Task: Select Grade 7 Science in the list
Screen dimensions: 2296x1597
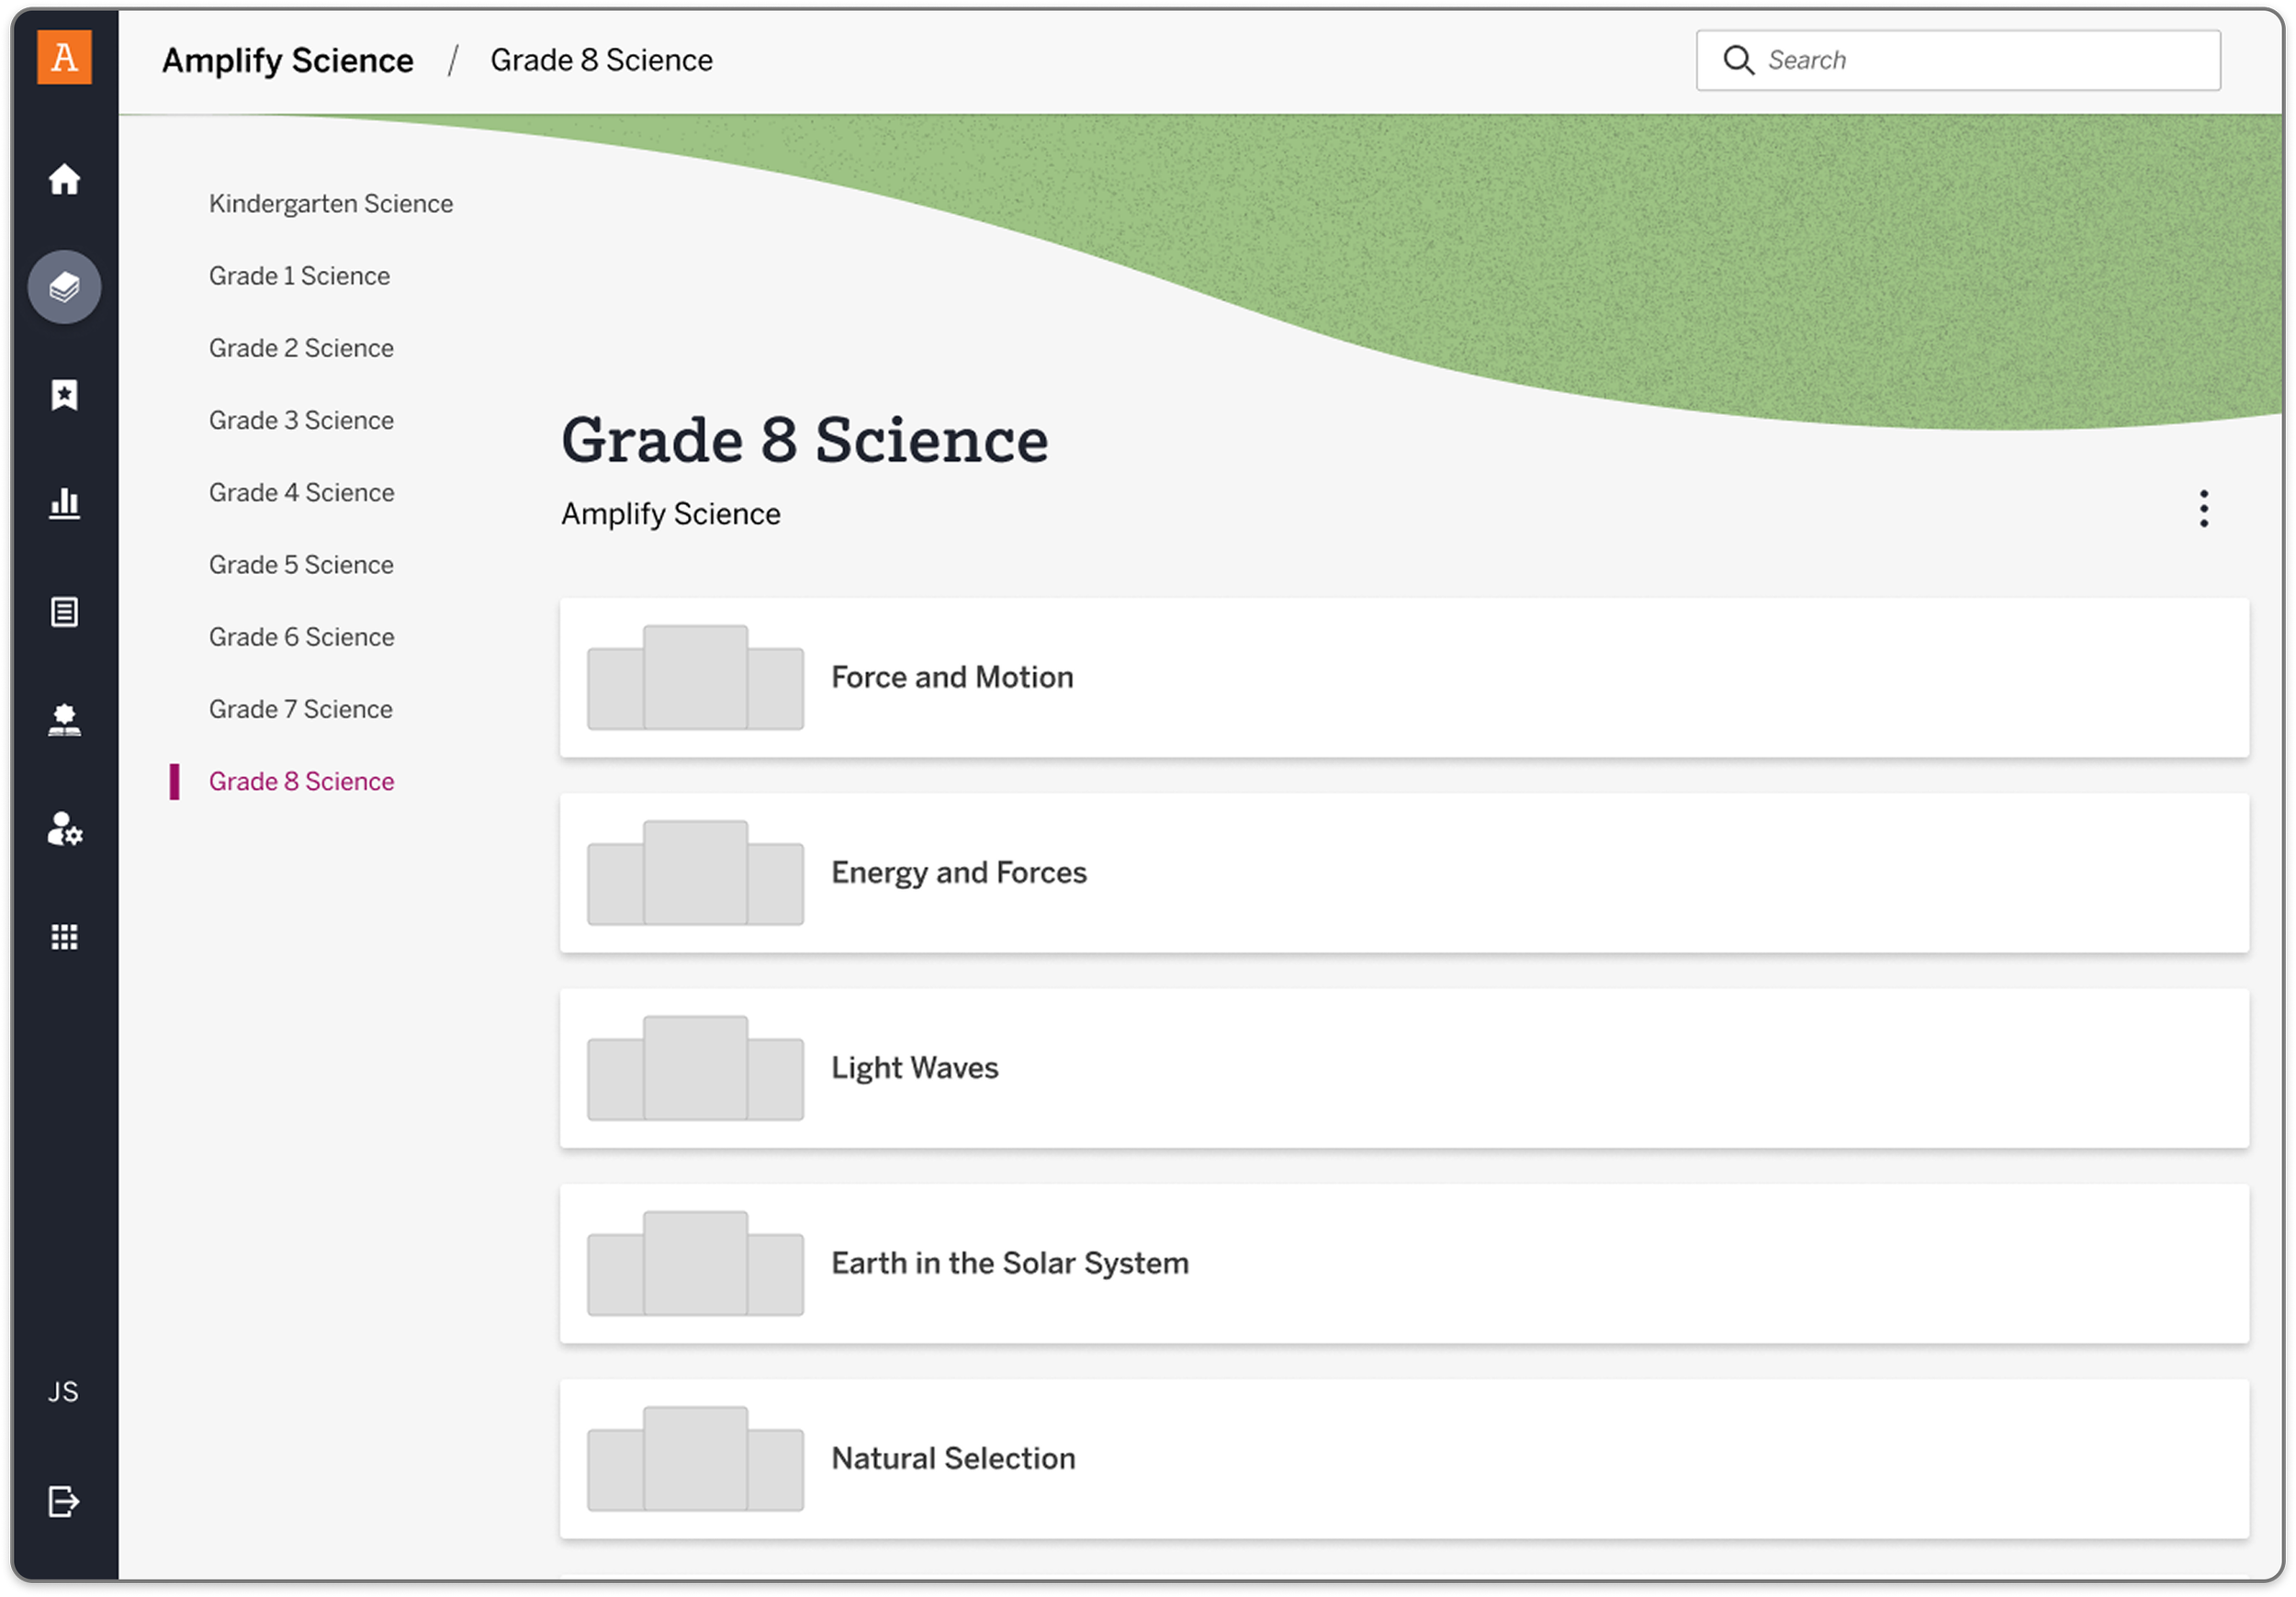Action: pos(300,709)
